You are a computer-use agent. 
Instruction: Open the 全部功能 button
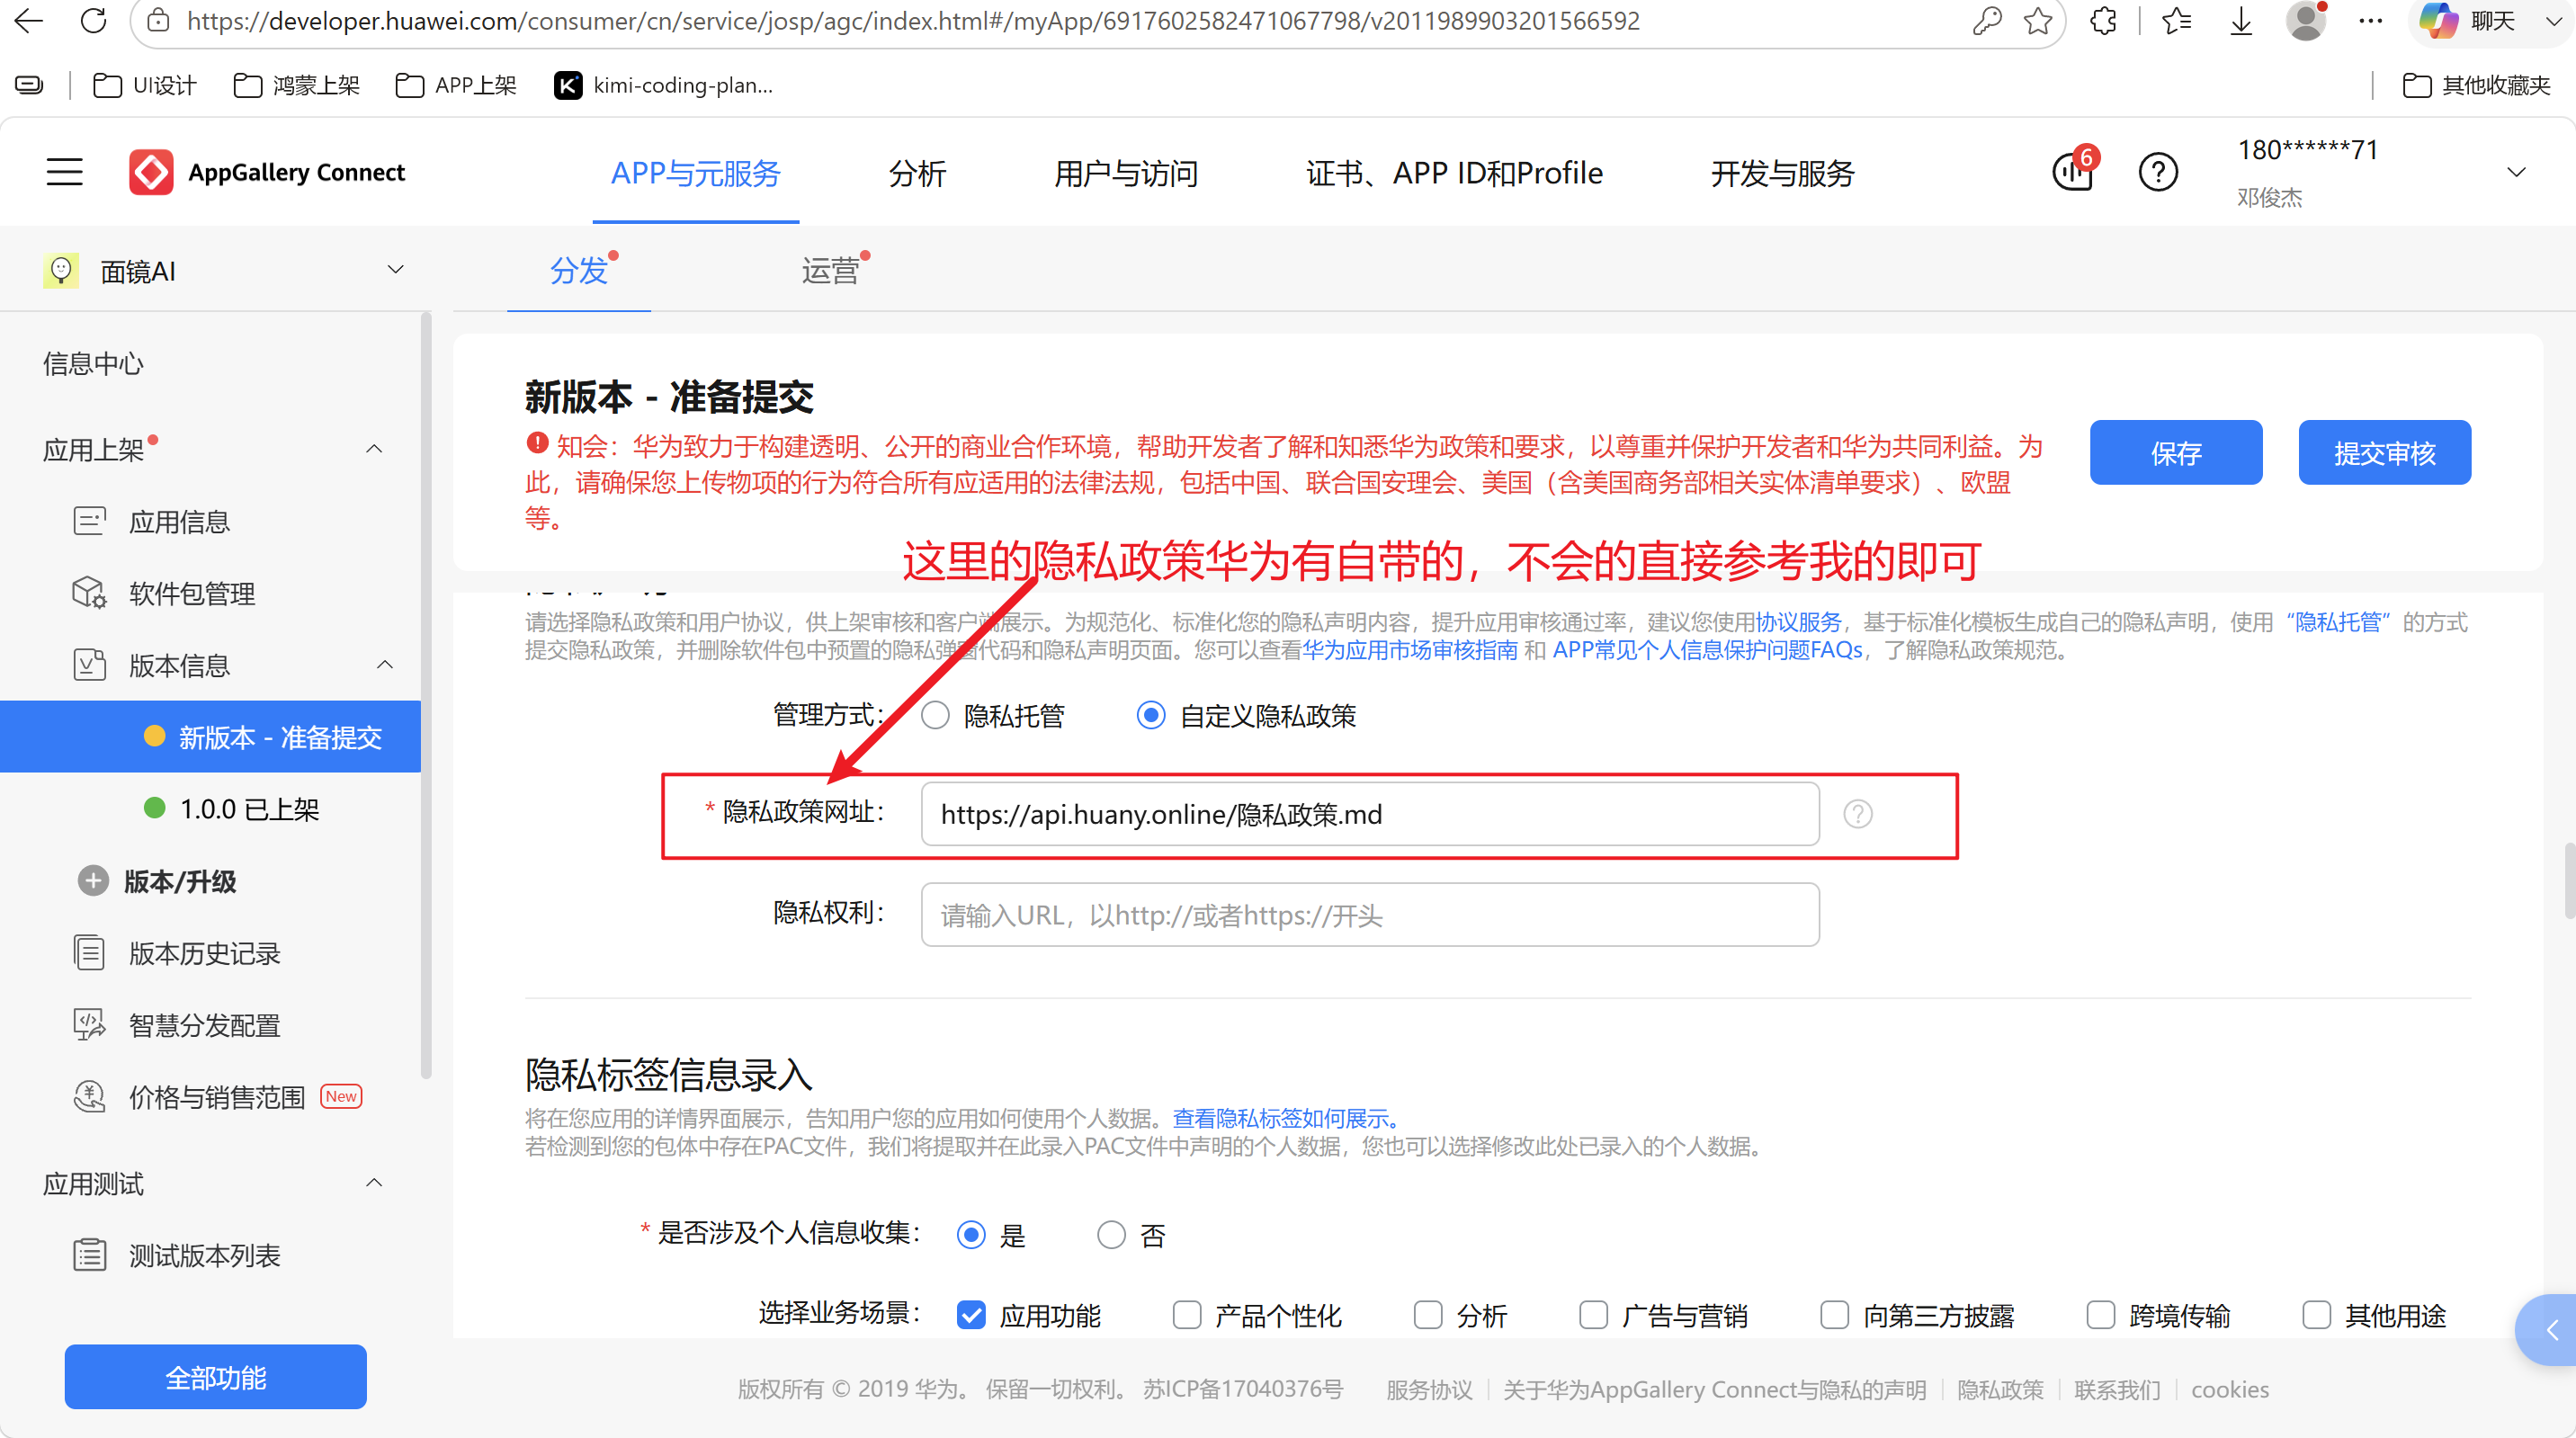[x=216, y=1377]
